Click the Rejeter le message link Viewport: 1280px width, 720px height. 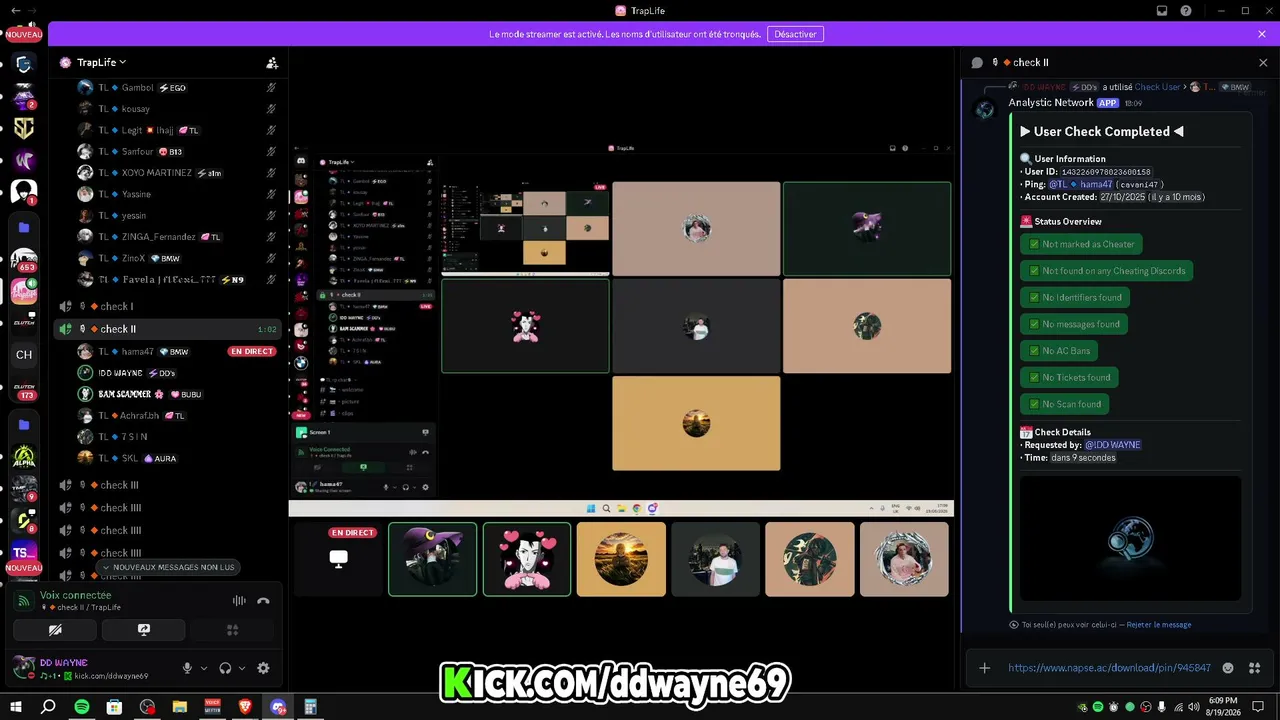click(x=1159, y=625)
